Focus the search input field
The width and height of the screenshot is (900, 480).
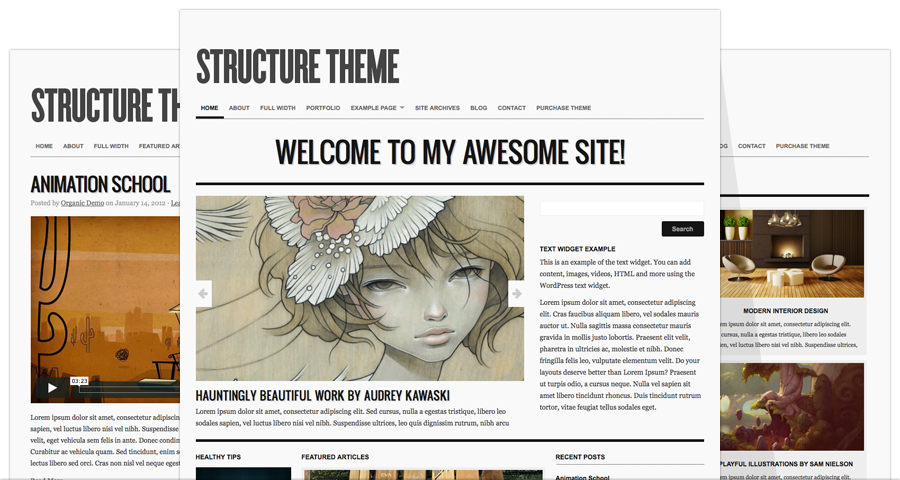click(x=622, y=208)
